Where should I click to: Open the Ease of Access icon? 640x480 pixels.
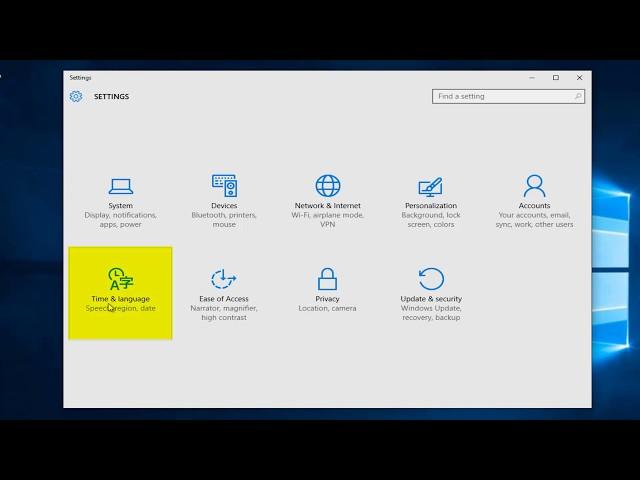(x=224, y=279)
